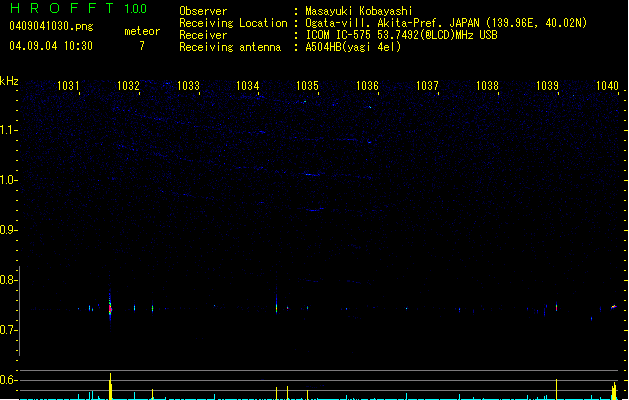Click the 1031 time axis label
Screen dimensions: 629x400
68,85
